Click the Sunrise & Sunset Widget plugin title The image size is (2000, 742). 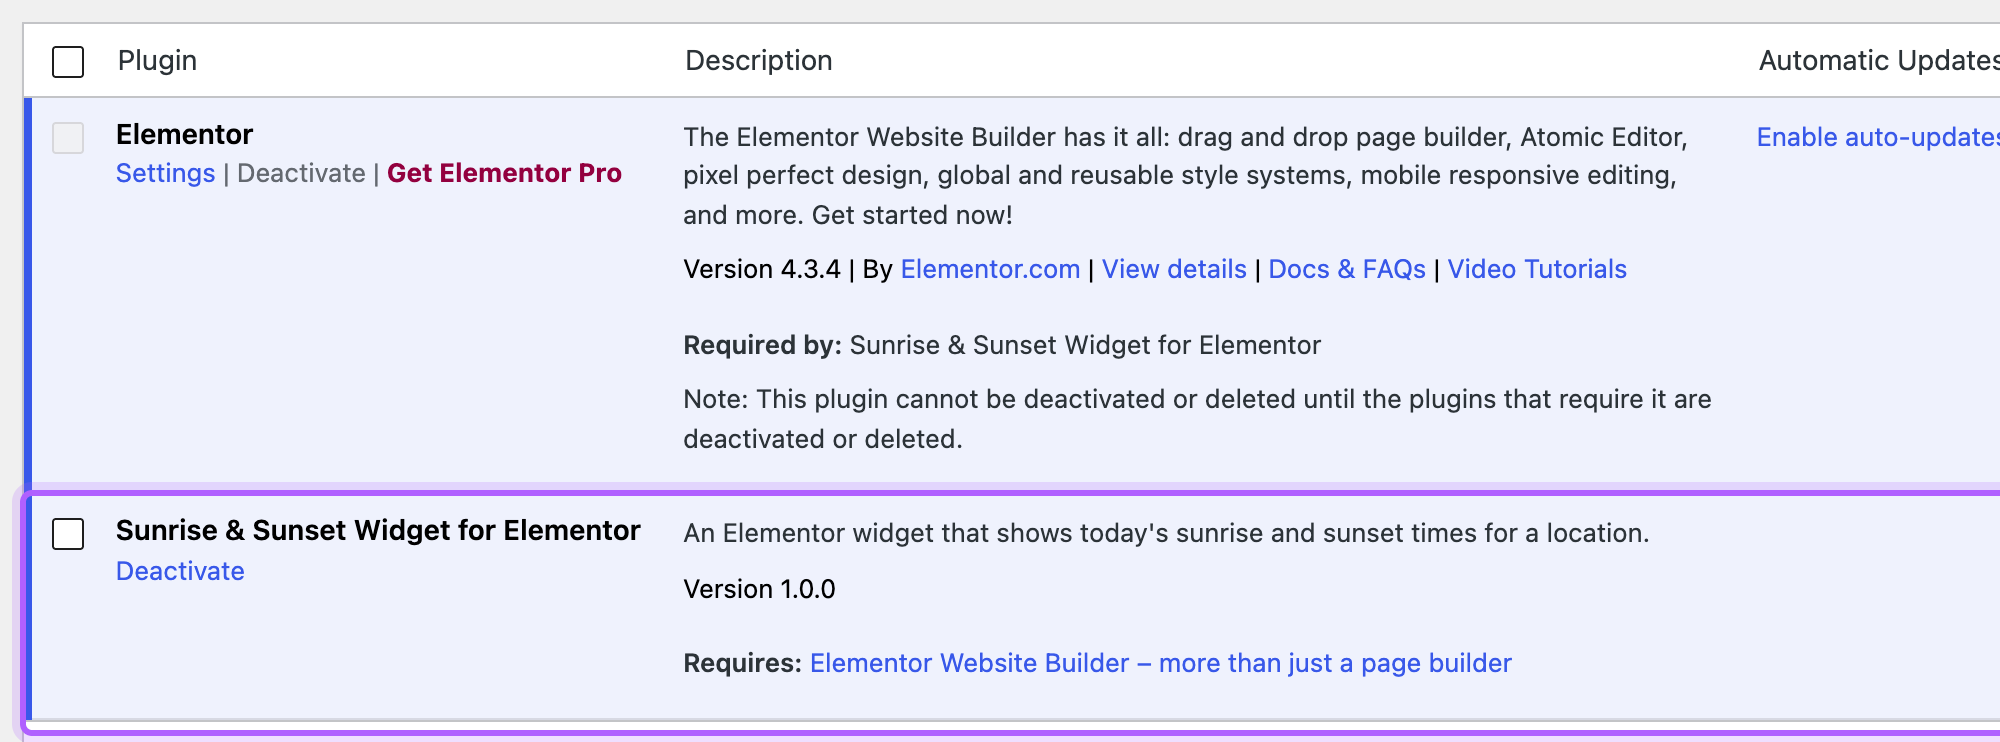(x=378, y=530)
